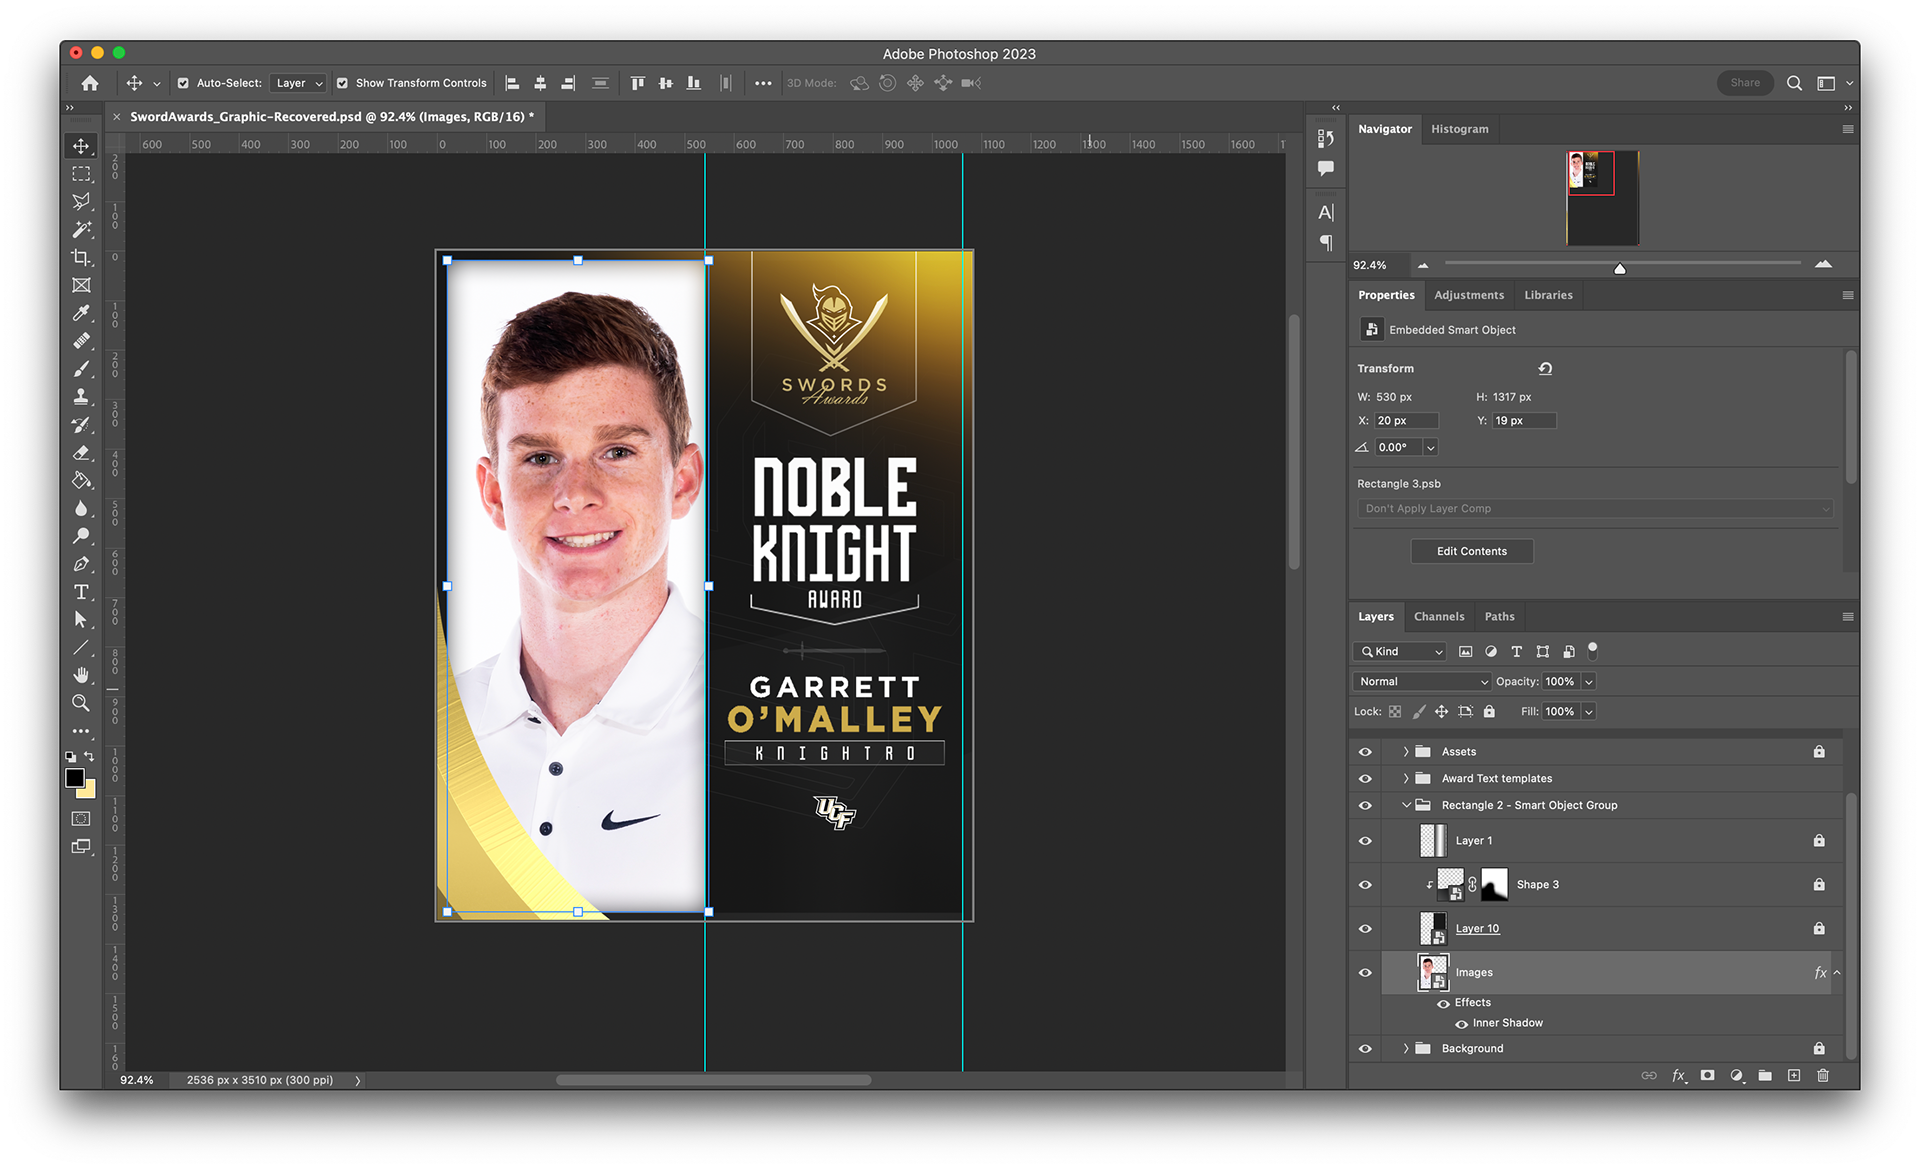
Task: Pick the Magic Wand tool
Action: tap(81, 230)
